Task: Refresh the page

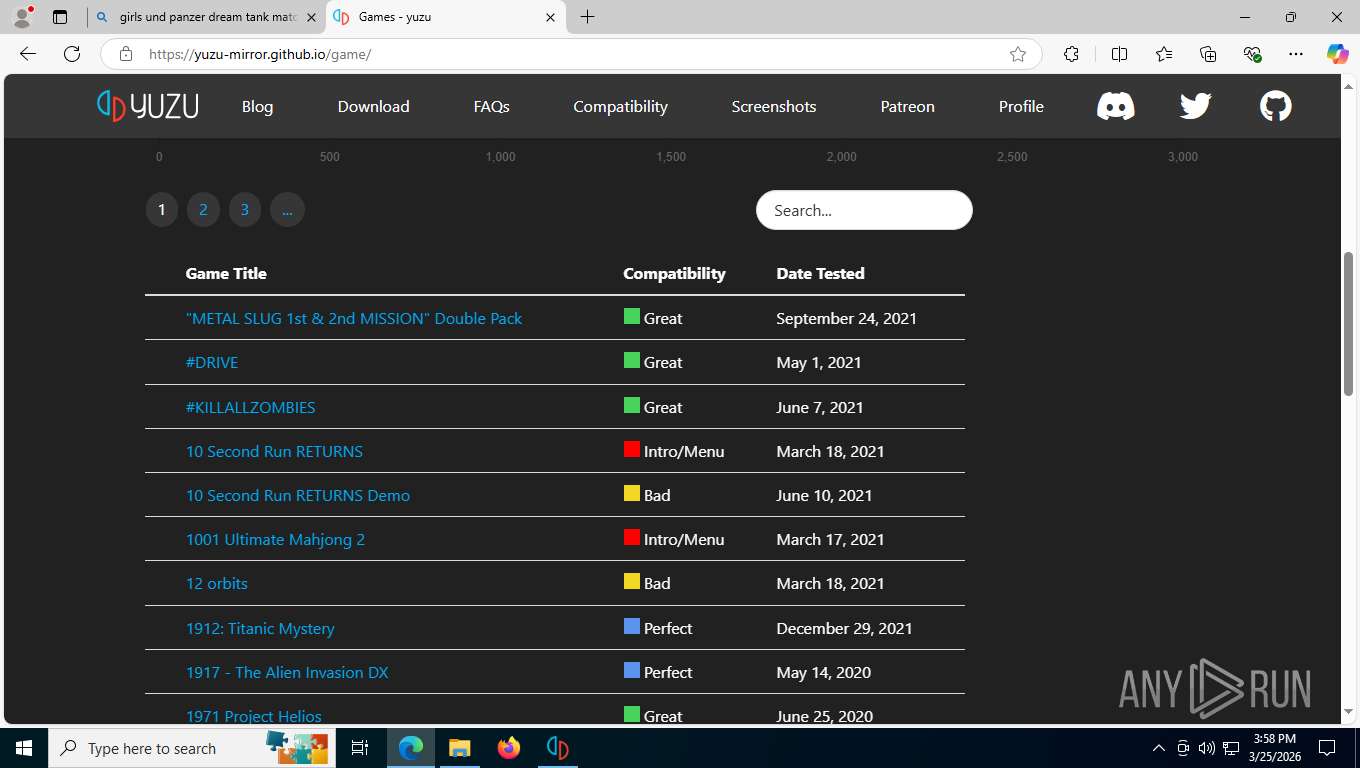Action: (x=72, y=54)
